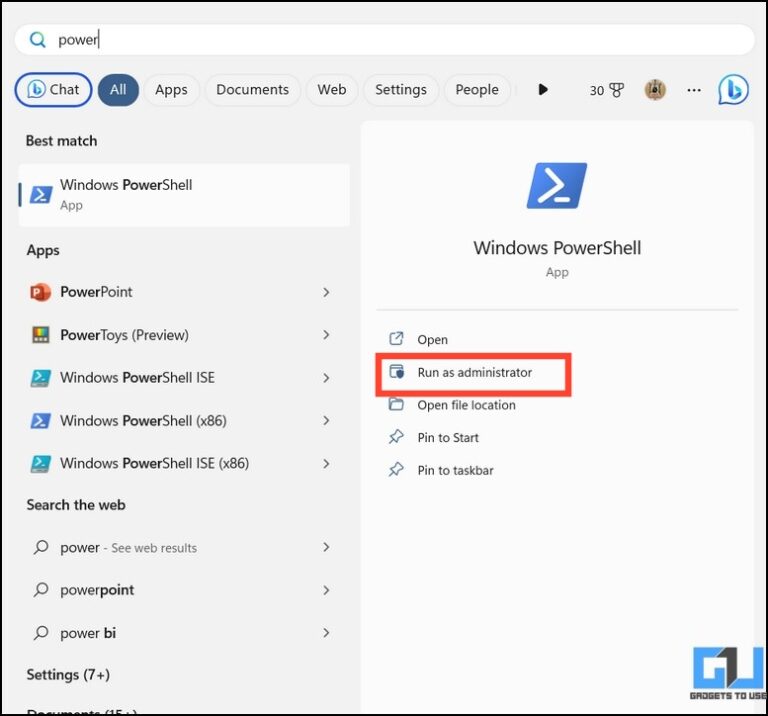The height and width of the screenshot is (716, 768).
Task: Switch to the Documents filter tab
Action: click(252, 90)
